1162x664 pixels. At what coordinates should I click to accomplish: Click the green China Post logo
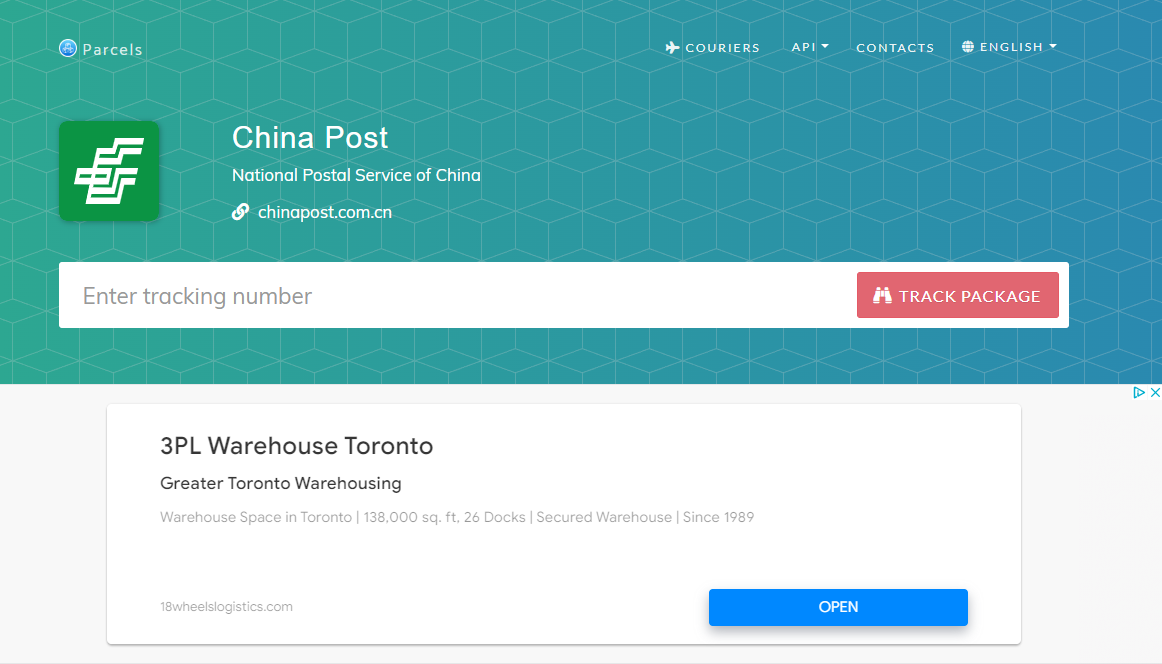(x=109, y=171)
